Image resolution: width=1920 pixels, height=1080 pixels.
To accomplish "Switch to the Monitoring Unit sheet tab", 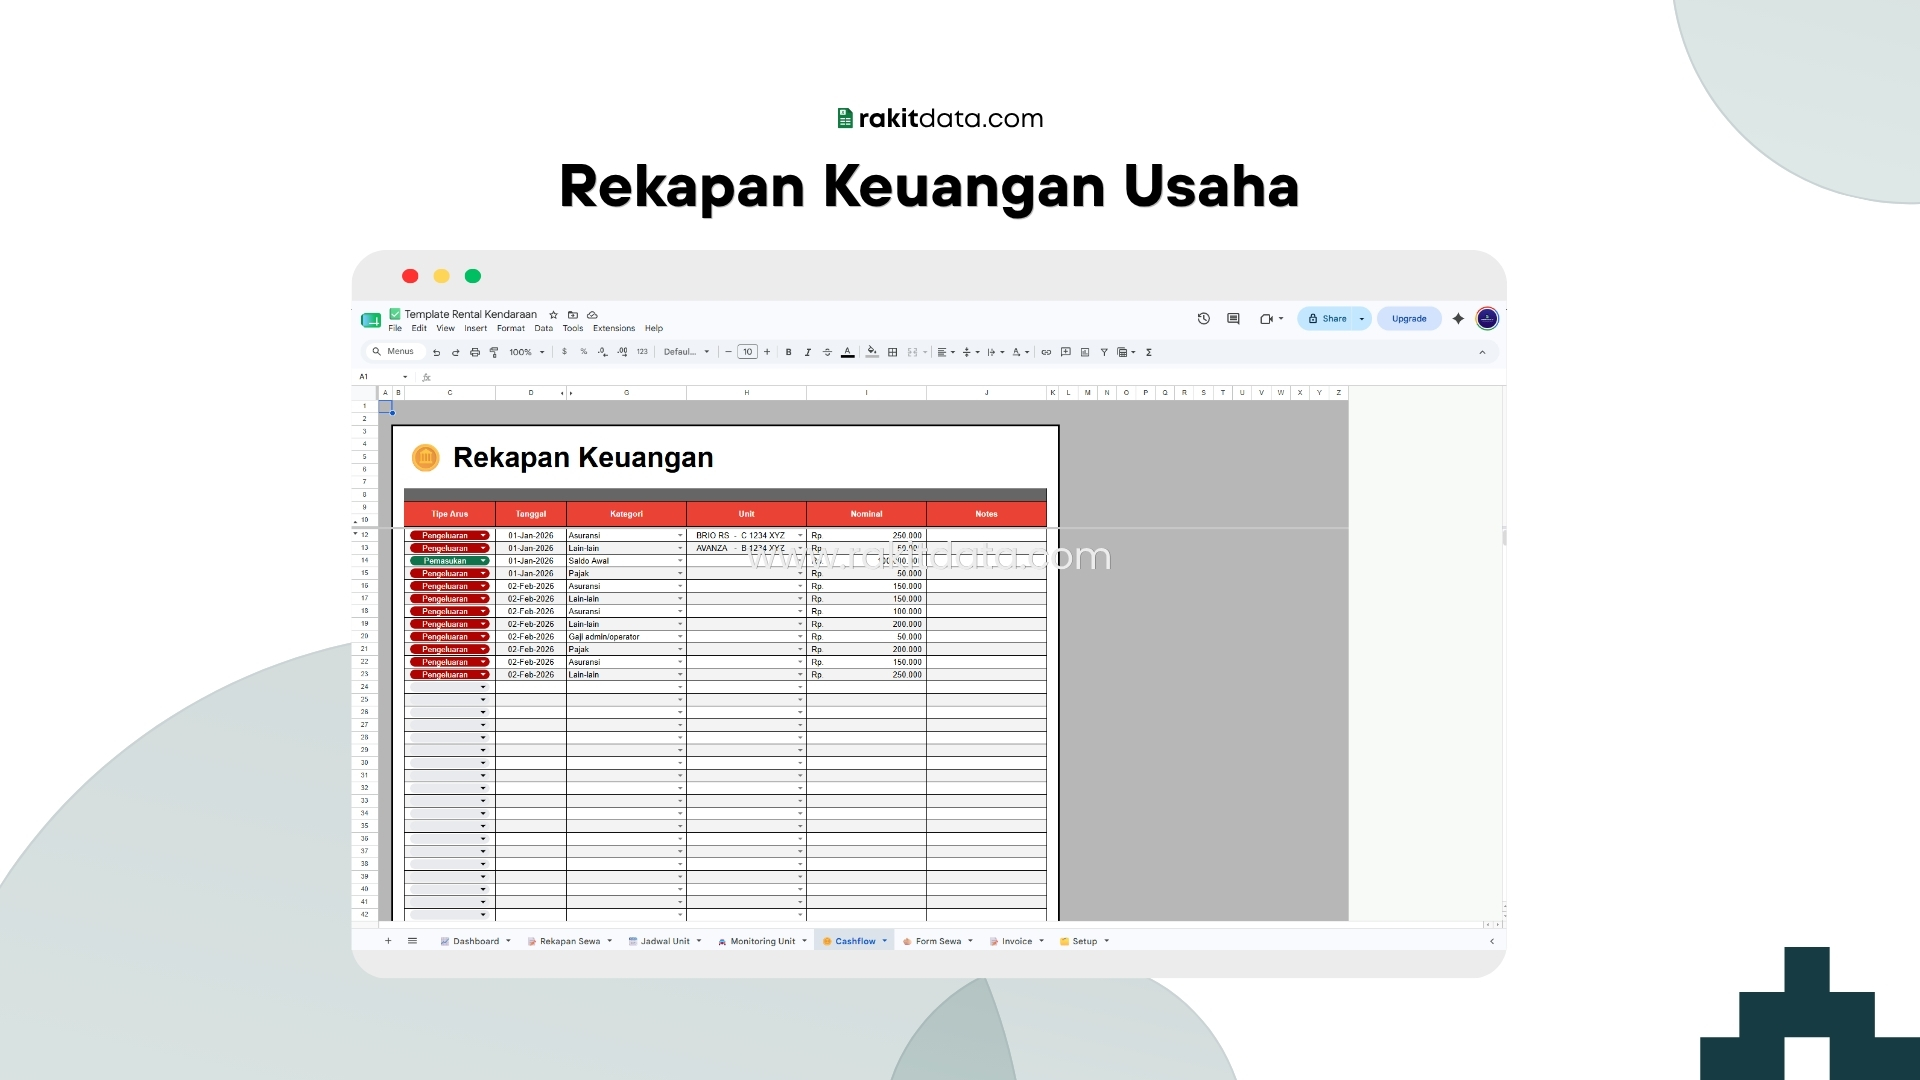I will click(x=763, y=941).
